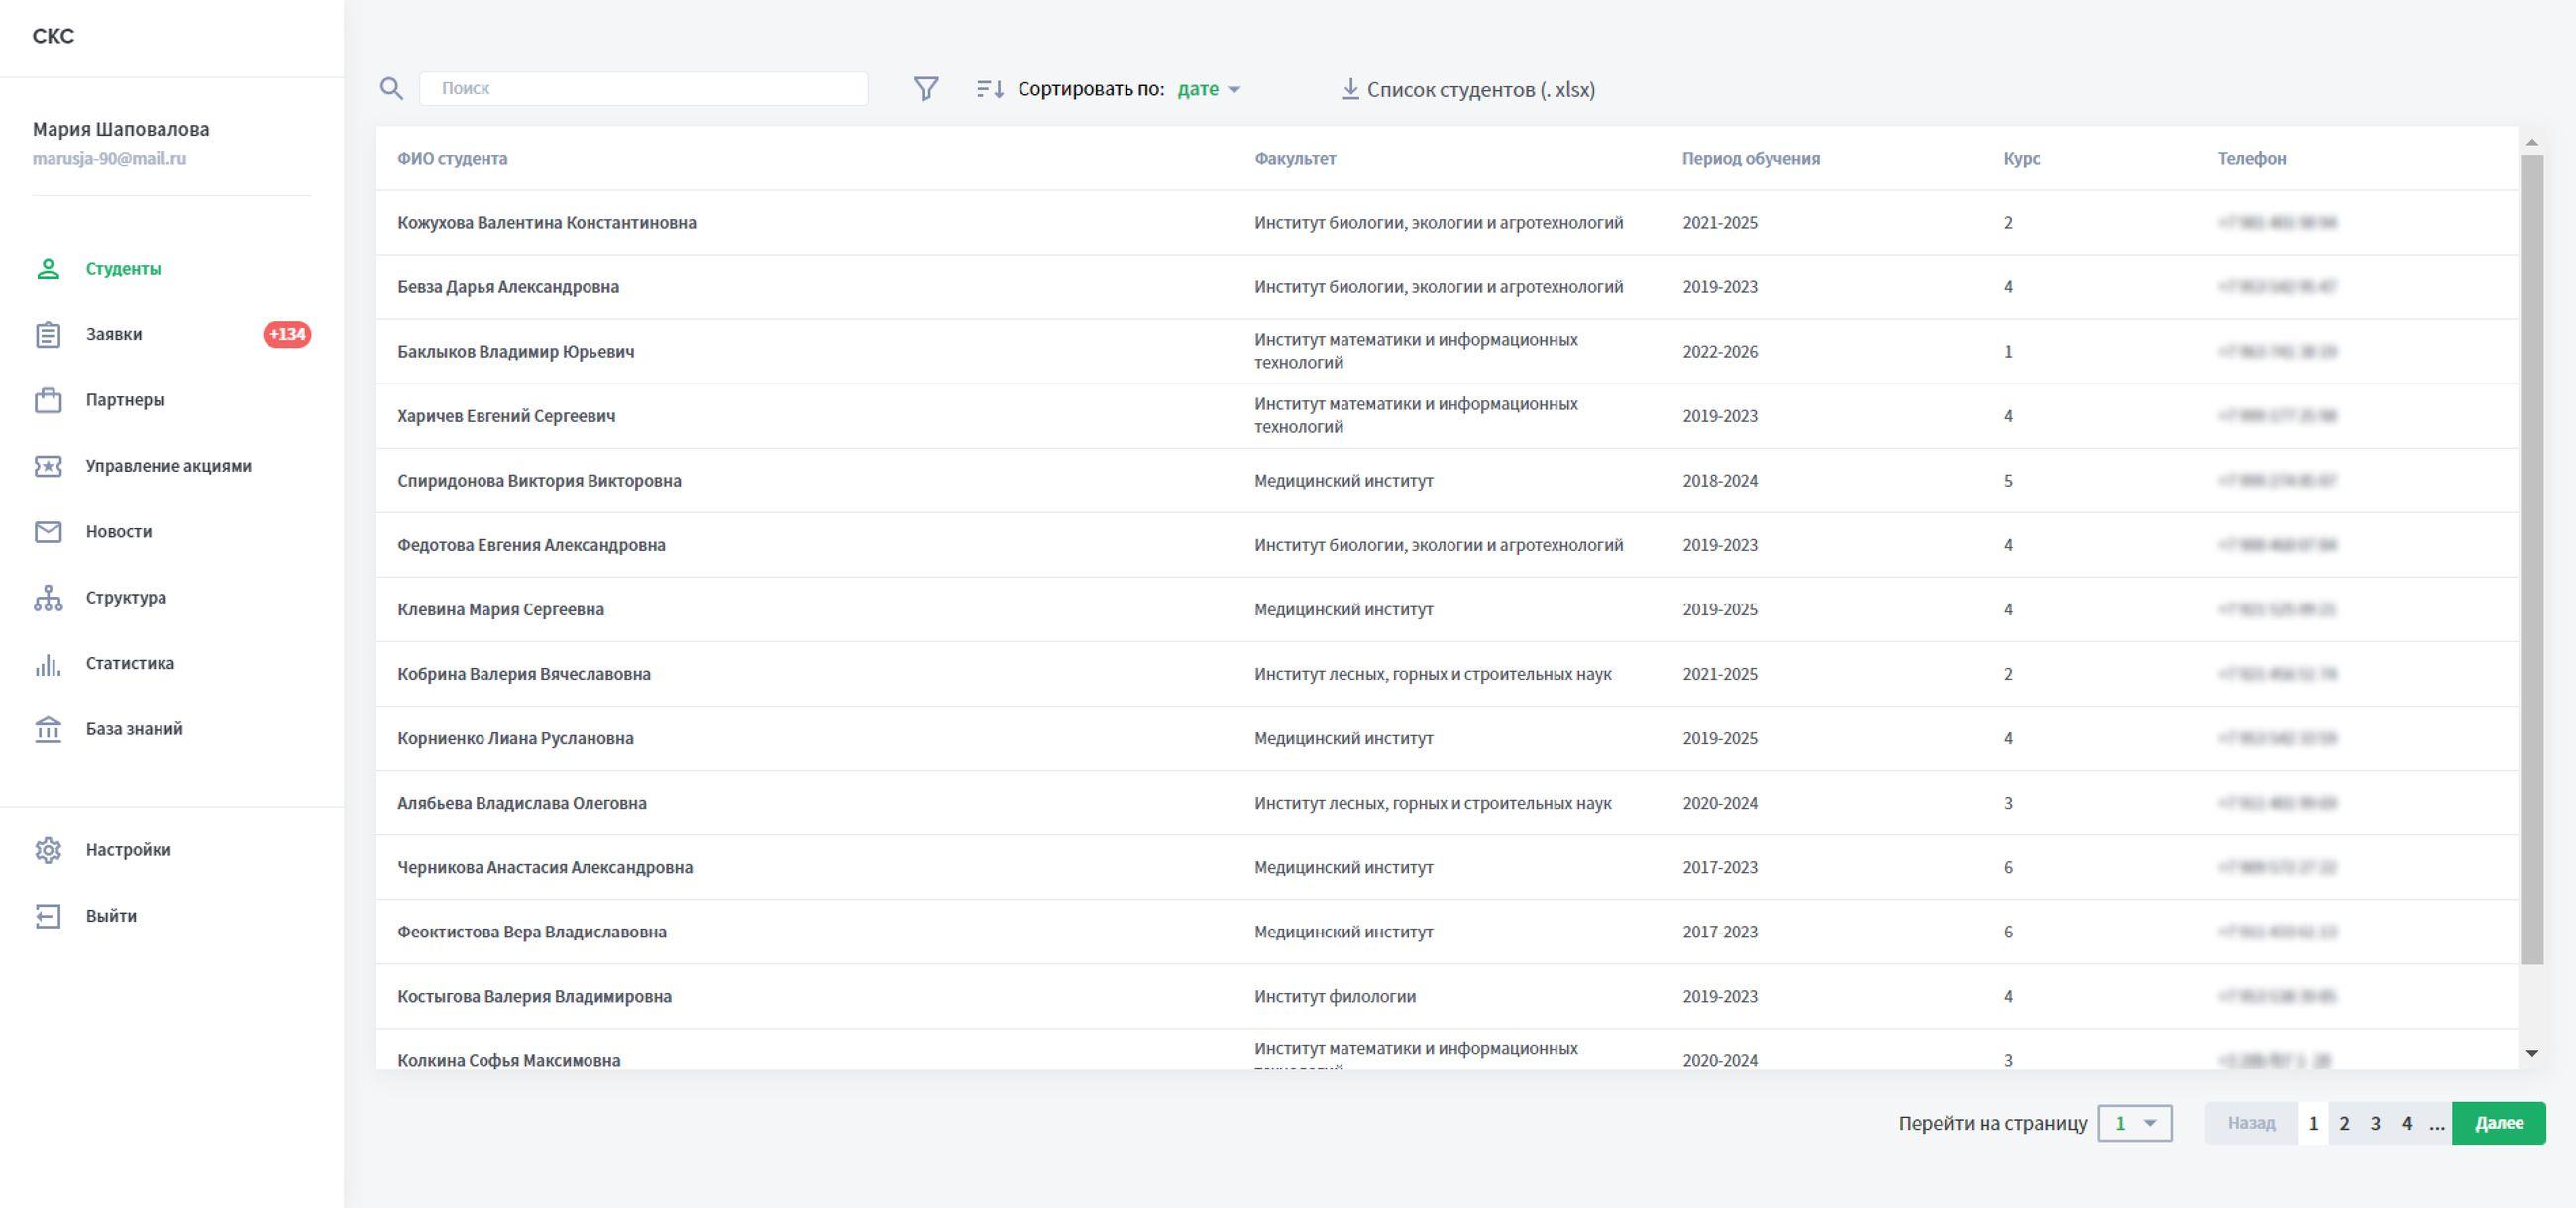Expand the sort by дате dropdown

click(1209, 89)
